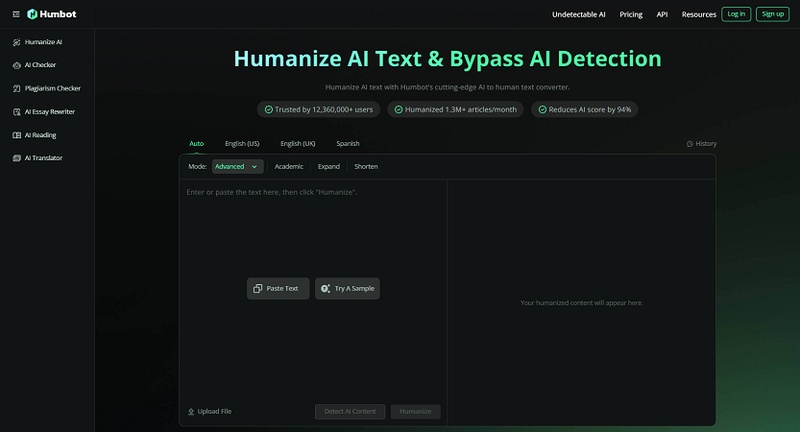Select the English (UK) tab
Image resolution: width=800 pixels, height=432 pixels.
[297, 144]
